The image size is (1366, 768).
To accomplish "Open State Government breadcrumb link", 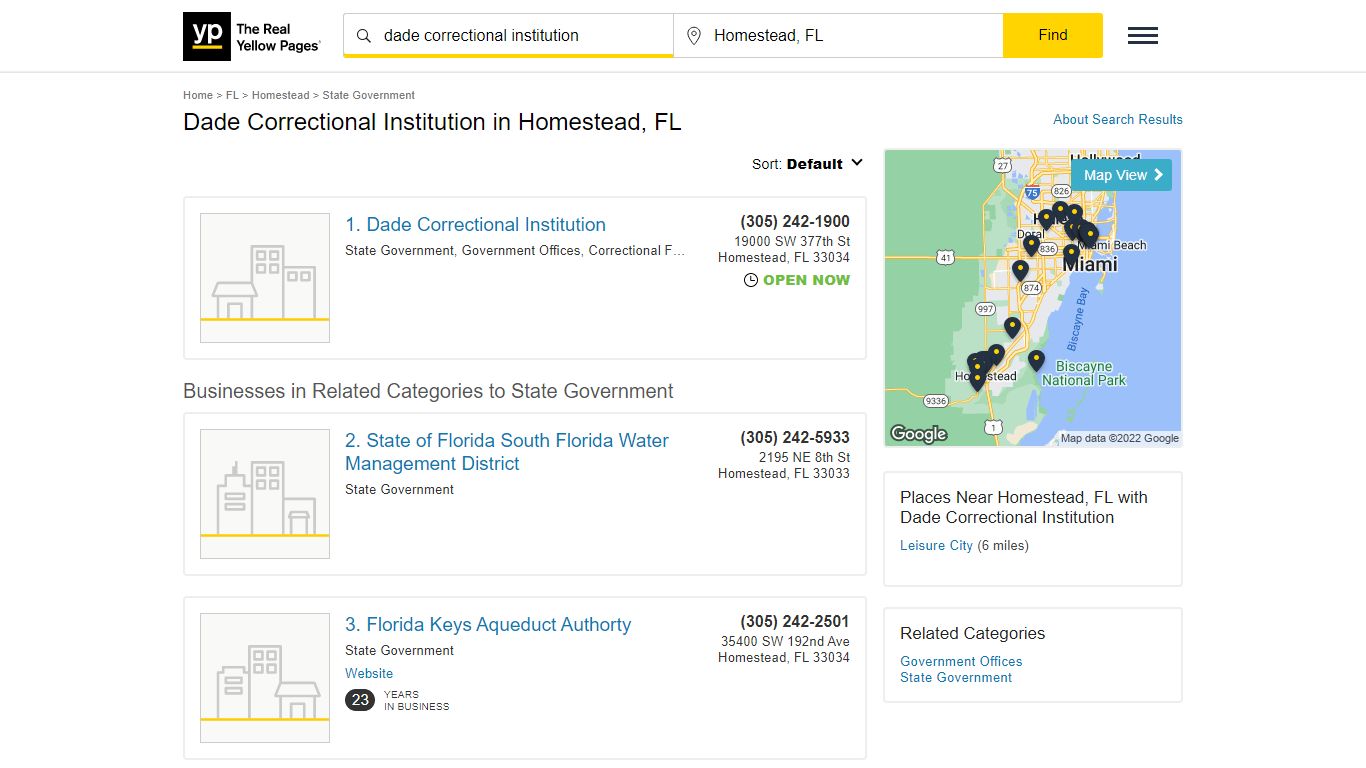I will pos(368,95).
